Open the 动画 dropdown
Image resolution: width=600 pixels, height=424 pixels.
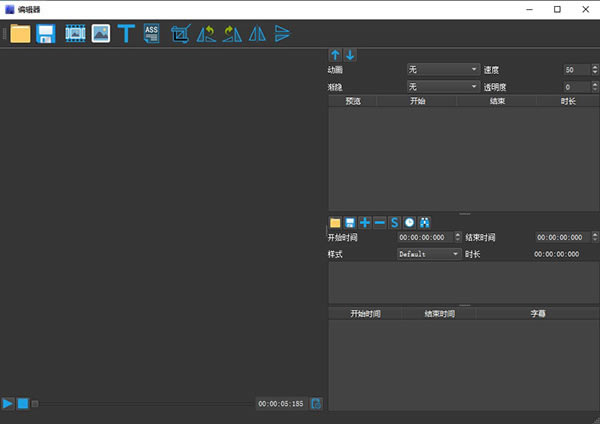click(x=444, y=70)
